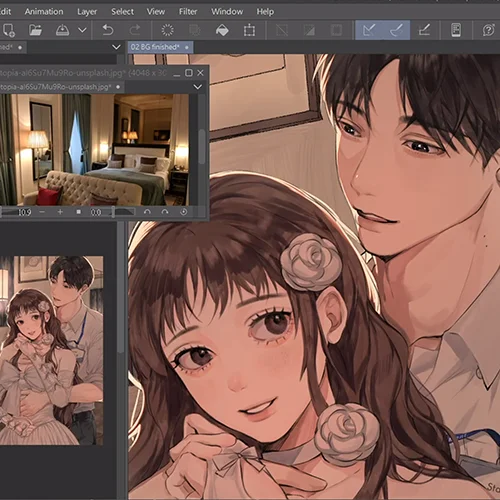Screen dimensions: 500x500
Task: Click the smartphone/tablet companion icon
Action: [x=456, y=30]
